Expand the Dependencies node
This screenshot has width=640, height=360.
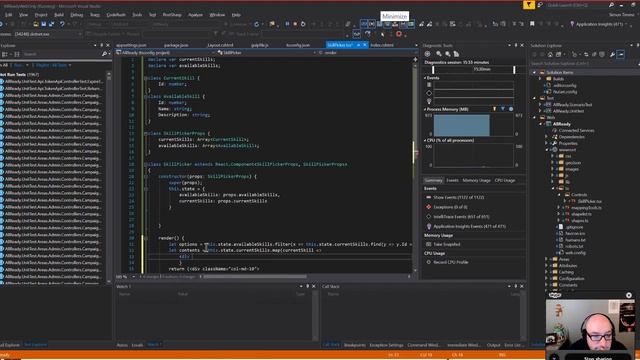point(547,137)
